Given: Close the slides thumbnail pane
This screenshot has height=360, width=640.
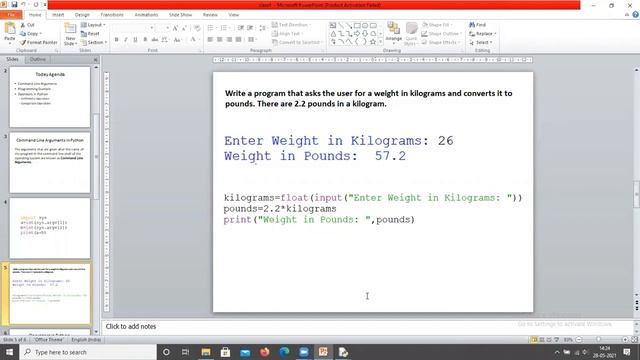Looking at the screenshot, I should pyautogui.click(x=96, y=60).
